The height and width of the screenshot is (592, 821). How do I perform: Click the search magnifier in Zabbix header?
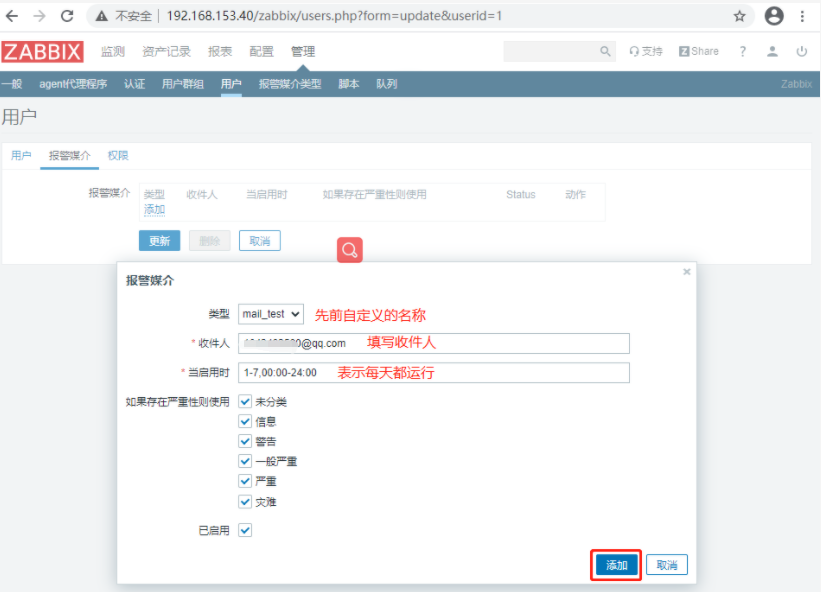tap(605, 51)
